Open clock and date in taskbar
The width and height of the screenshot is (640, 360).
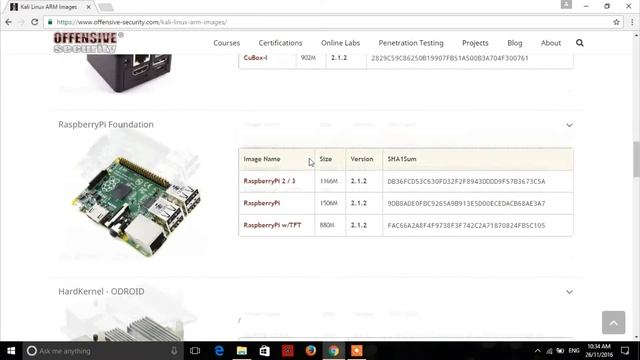[599, 351]
